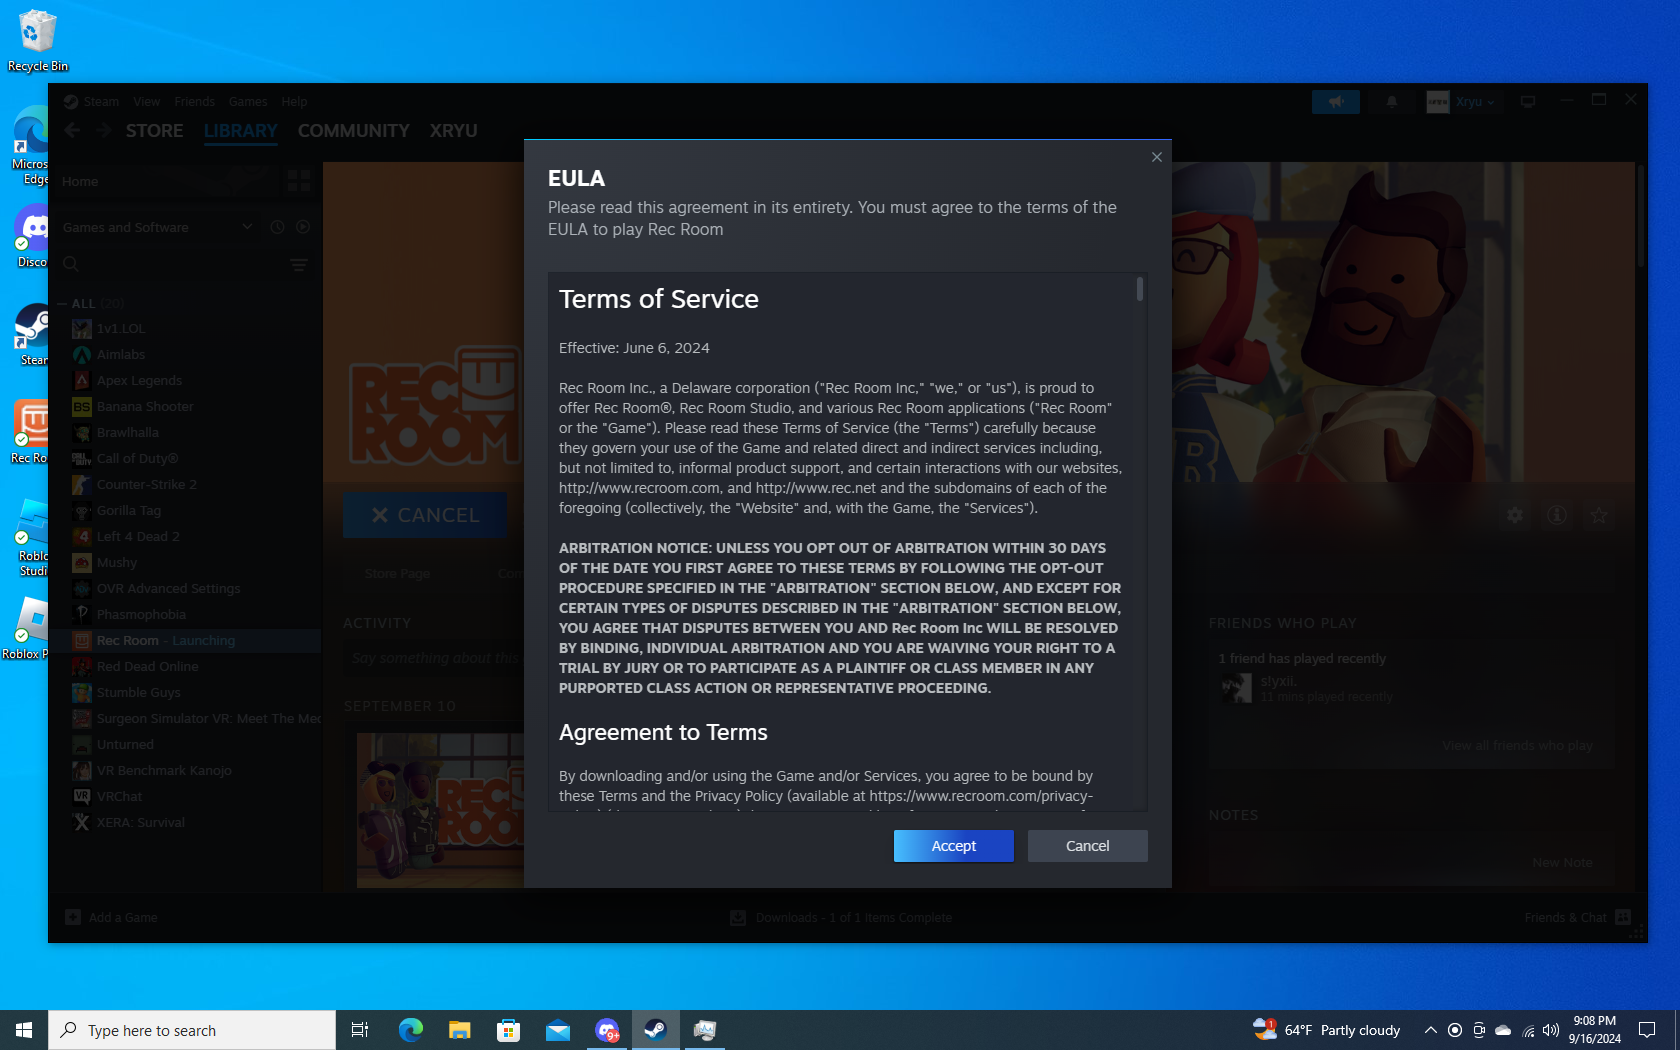Select Gorilla Tag in the library

129,511
